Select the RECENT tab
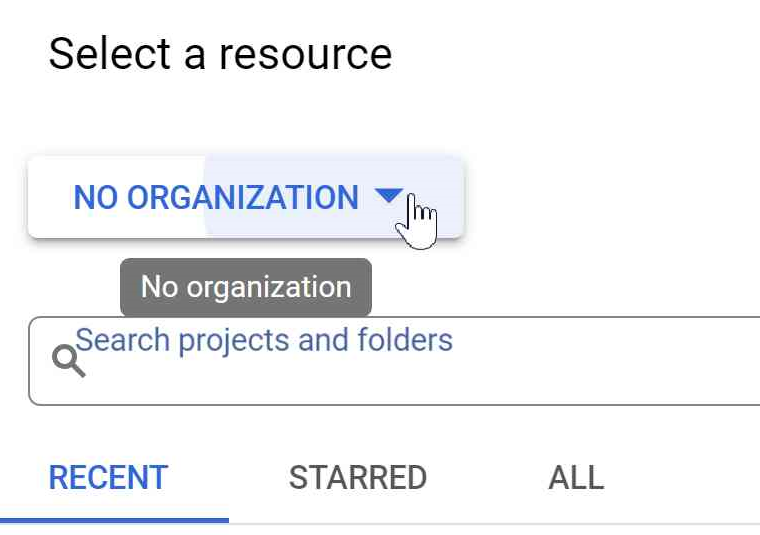Screen dimensions: 760x535 point(108,478)
